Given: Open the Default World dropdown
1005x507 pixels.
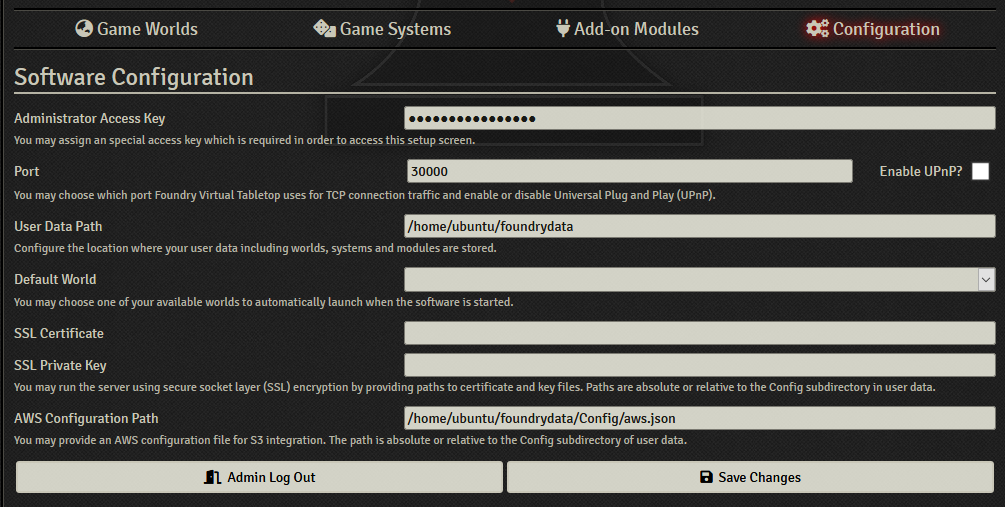Looking at the screenshot, I should click(x=699, y=279).
